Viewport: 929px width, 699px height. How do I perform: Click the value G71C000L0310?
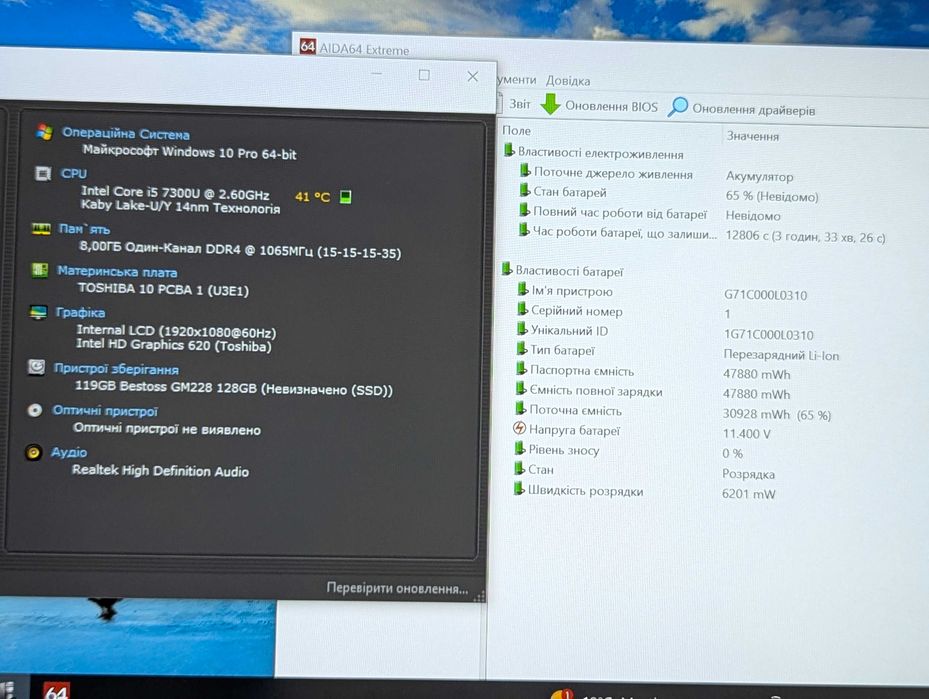click(x=765, y=295)
